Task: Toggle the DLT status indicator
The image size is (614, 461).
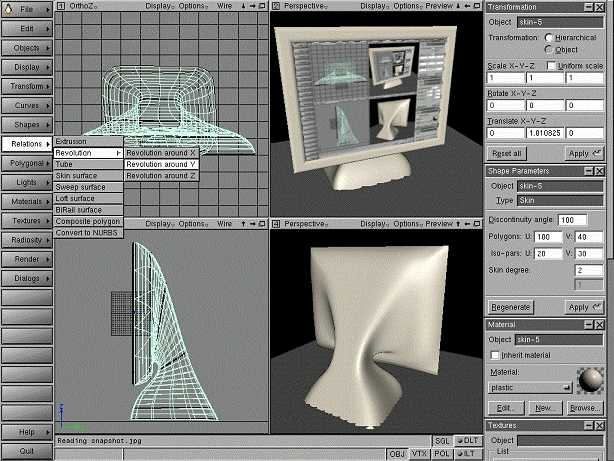Action: coord(467,440)
